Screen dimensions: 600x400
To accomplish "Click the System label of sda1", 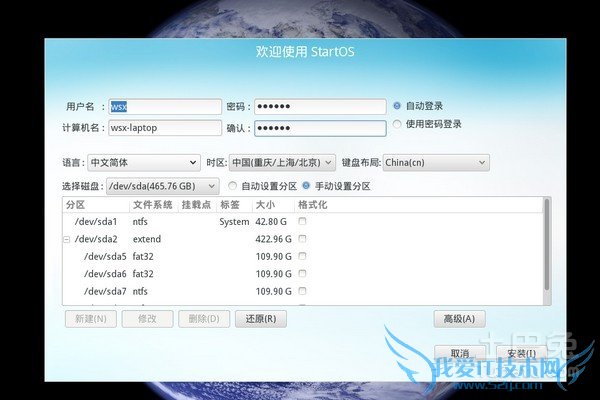I will 234,222.
